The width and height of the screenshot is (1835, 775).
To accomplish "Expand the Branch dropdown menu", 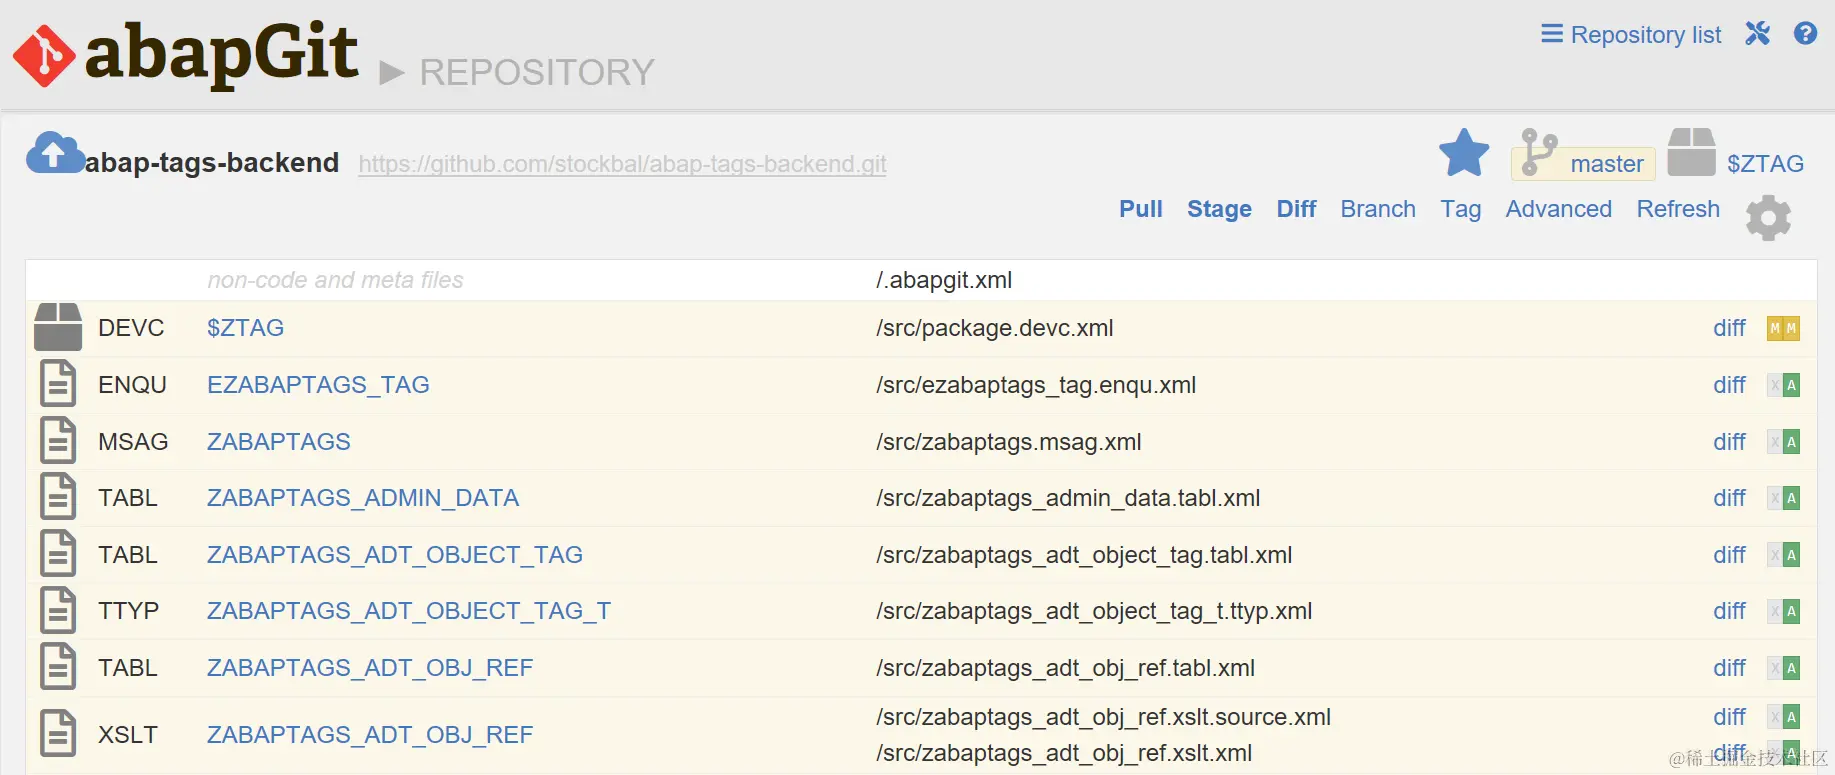I will click(1378, 209).
